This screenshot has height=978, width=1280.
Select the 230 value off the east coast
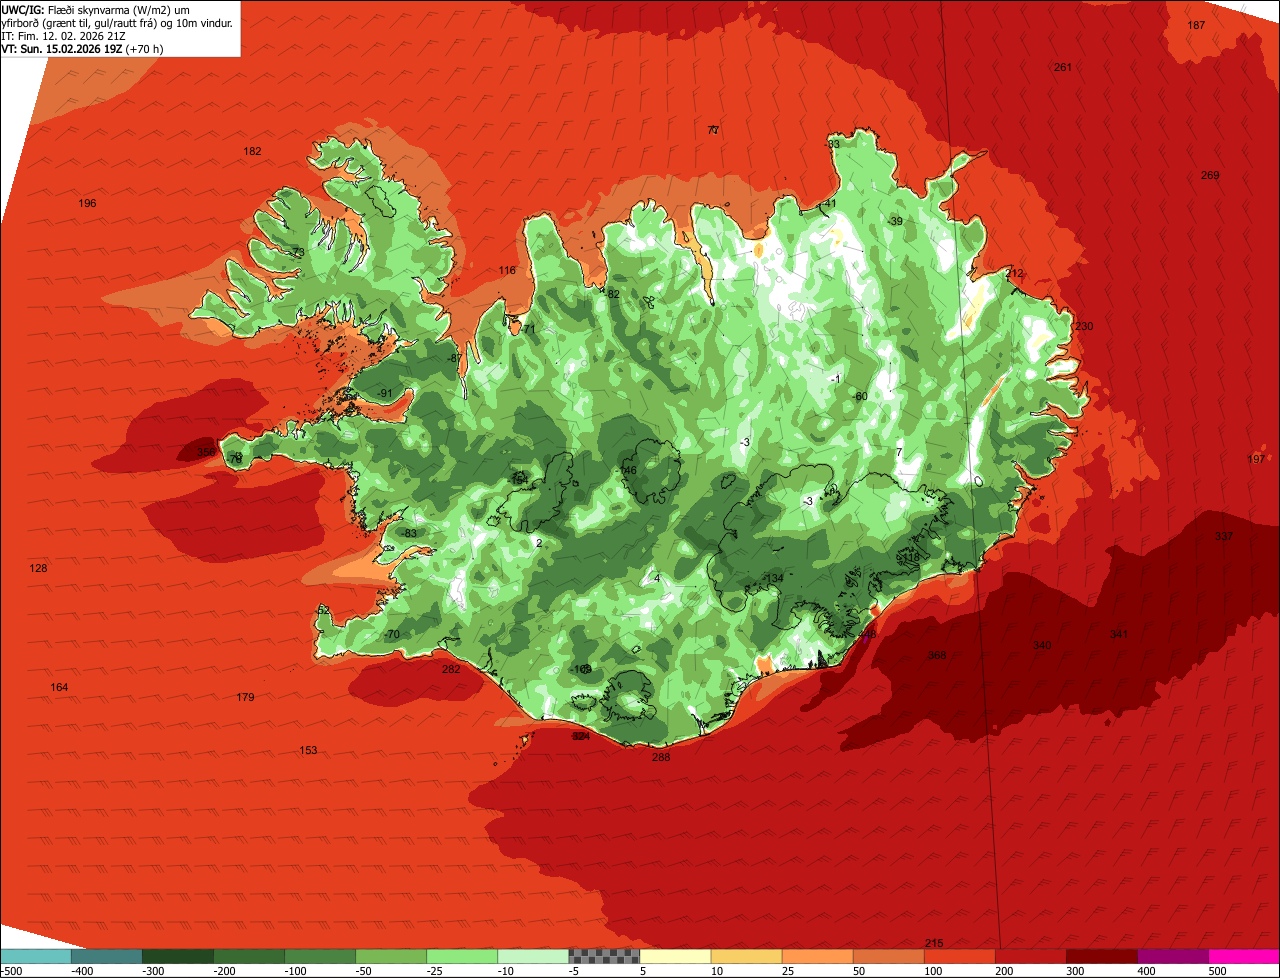pyautogui.click(x=1084, y=326)
